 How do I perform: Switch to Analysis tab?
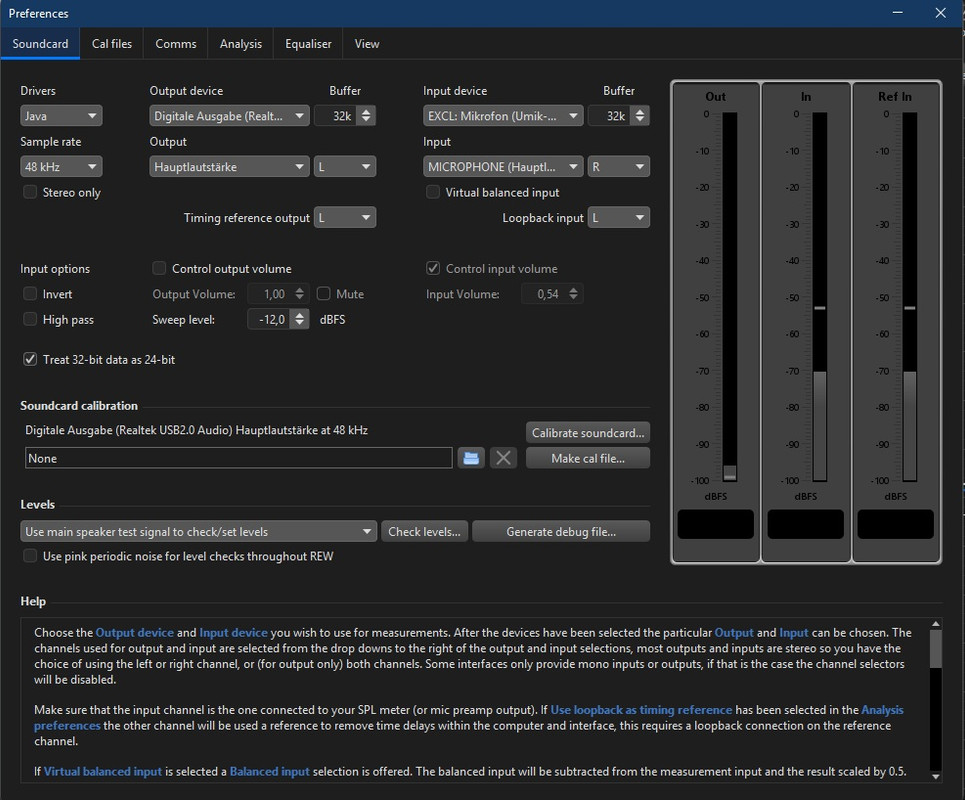[241, 44]
